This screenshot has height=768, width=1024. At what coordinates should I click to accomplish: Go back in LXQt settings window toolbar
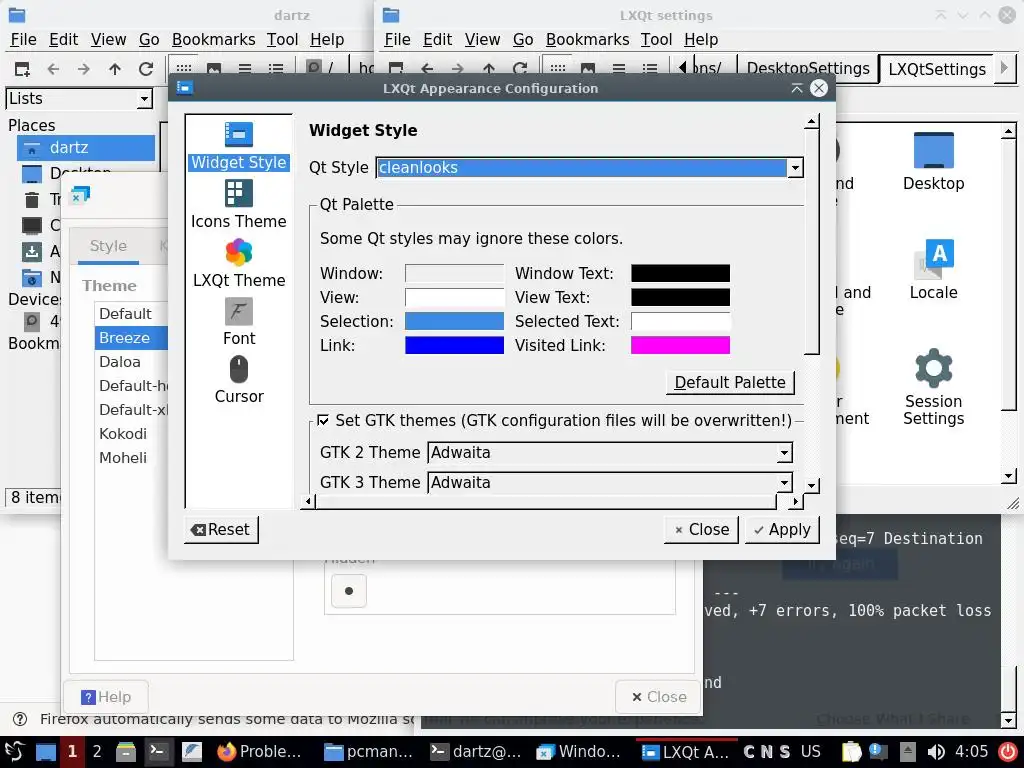click(427, 69)
